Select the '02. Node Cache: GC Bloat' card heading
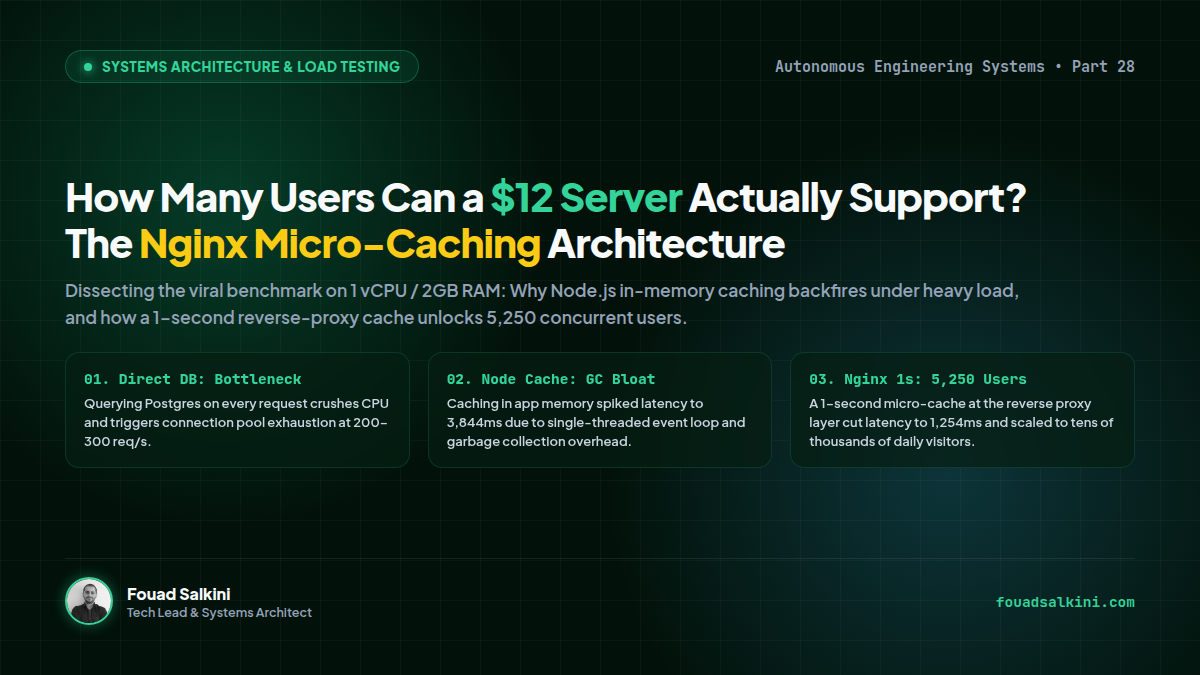 coord(551,380)
